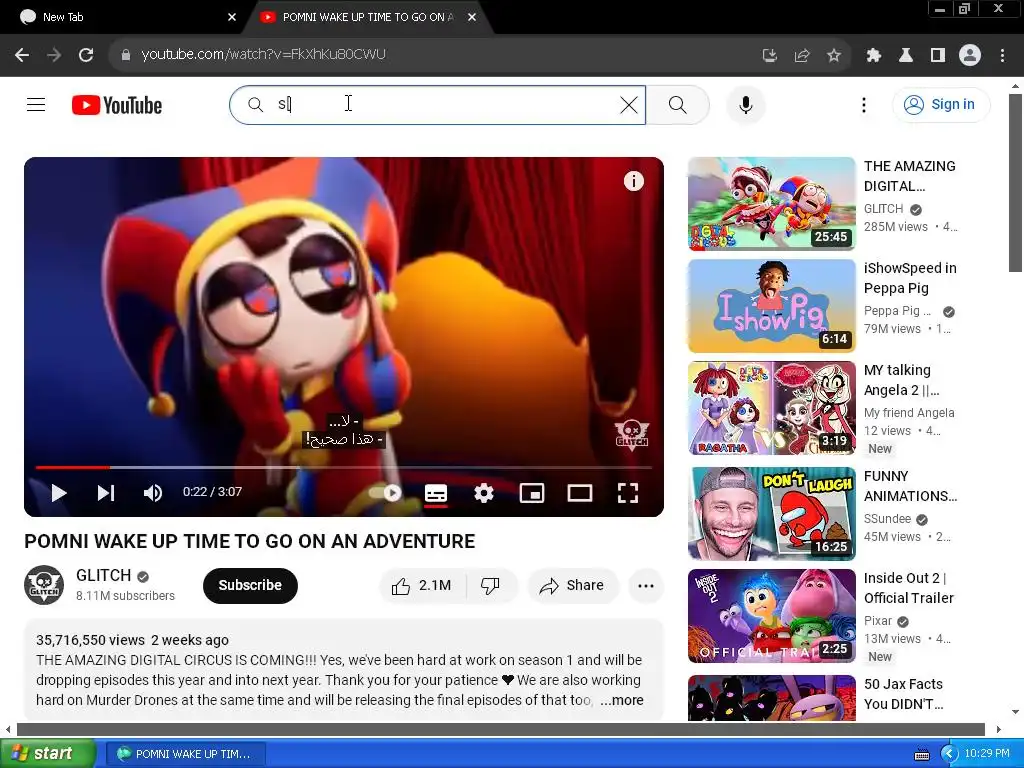Image resolution: width=1024 pixels, height=768 pixels.
Task: Seek on the video progress bar
Action: pyautogui.click(x=344, y=468)
